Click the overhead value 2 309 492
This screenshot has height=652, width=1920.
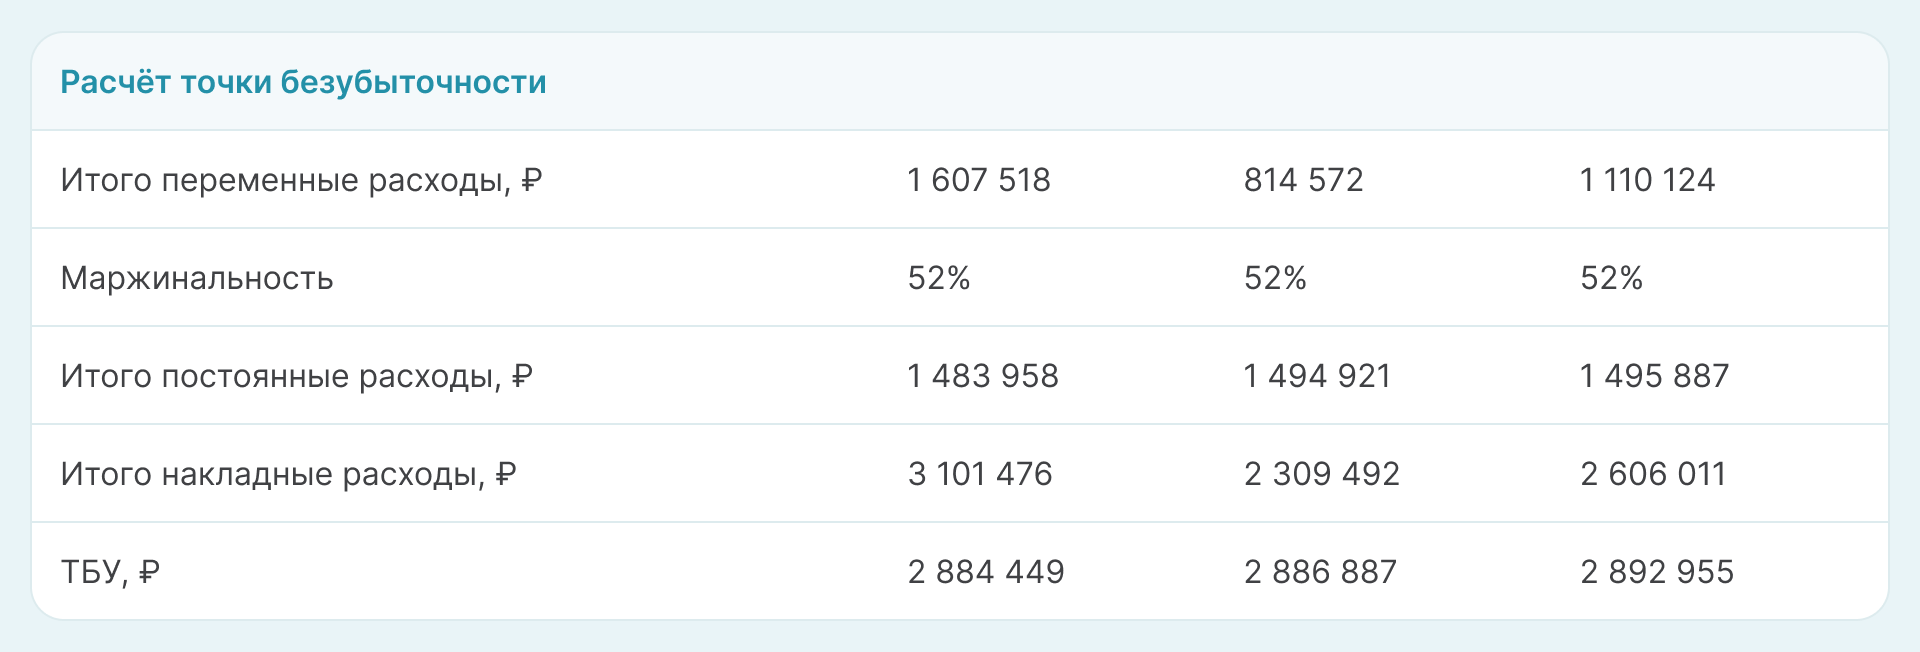tap(1321, 474)
